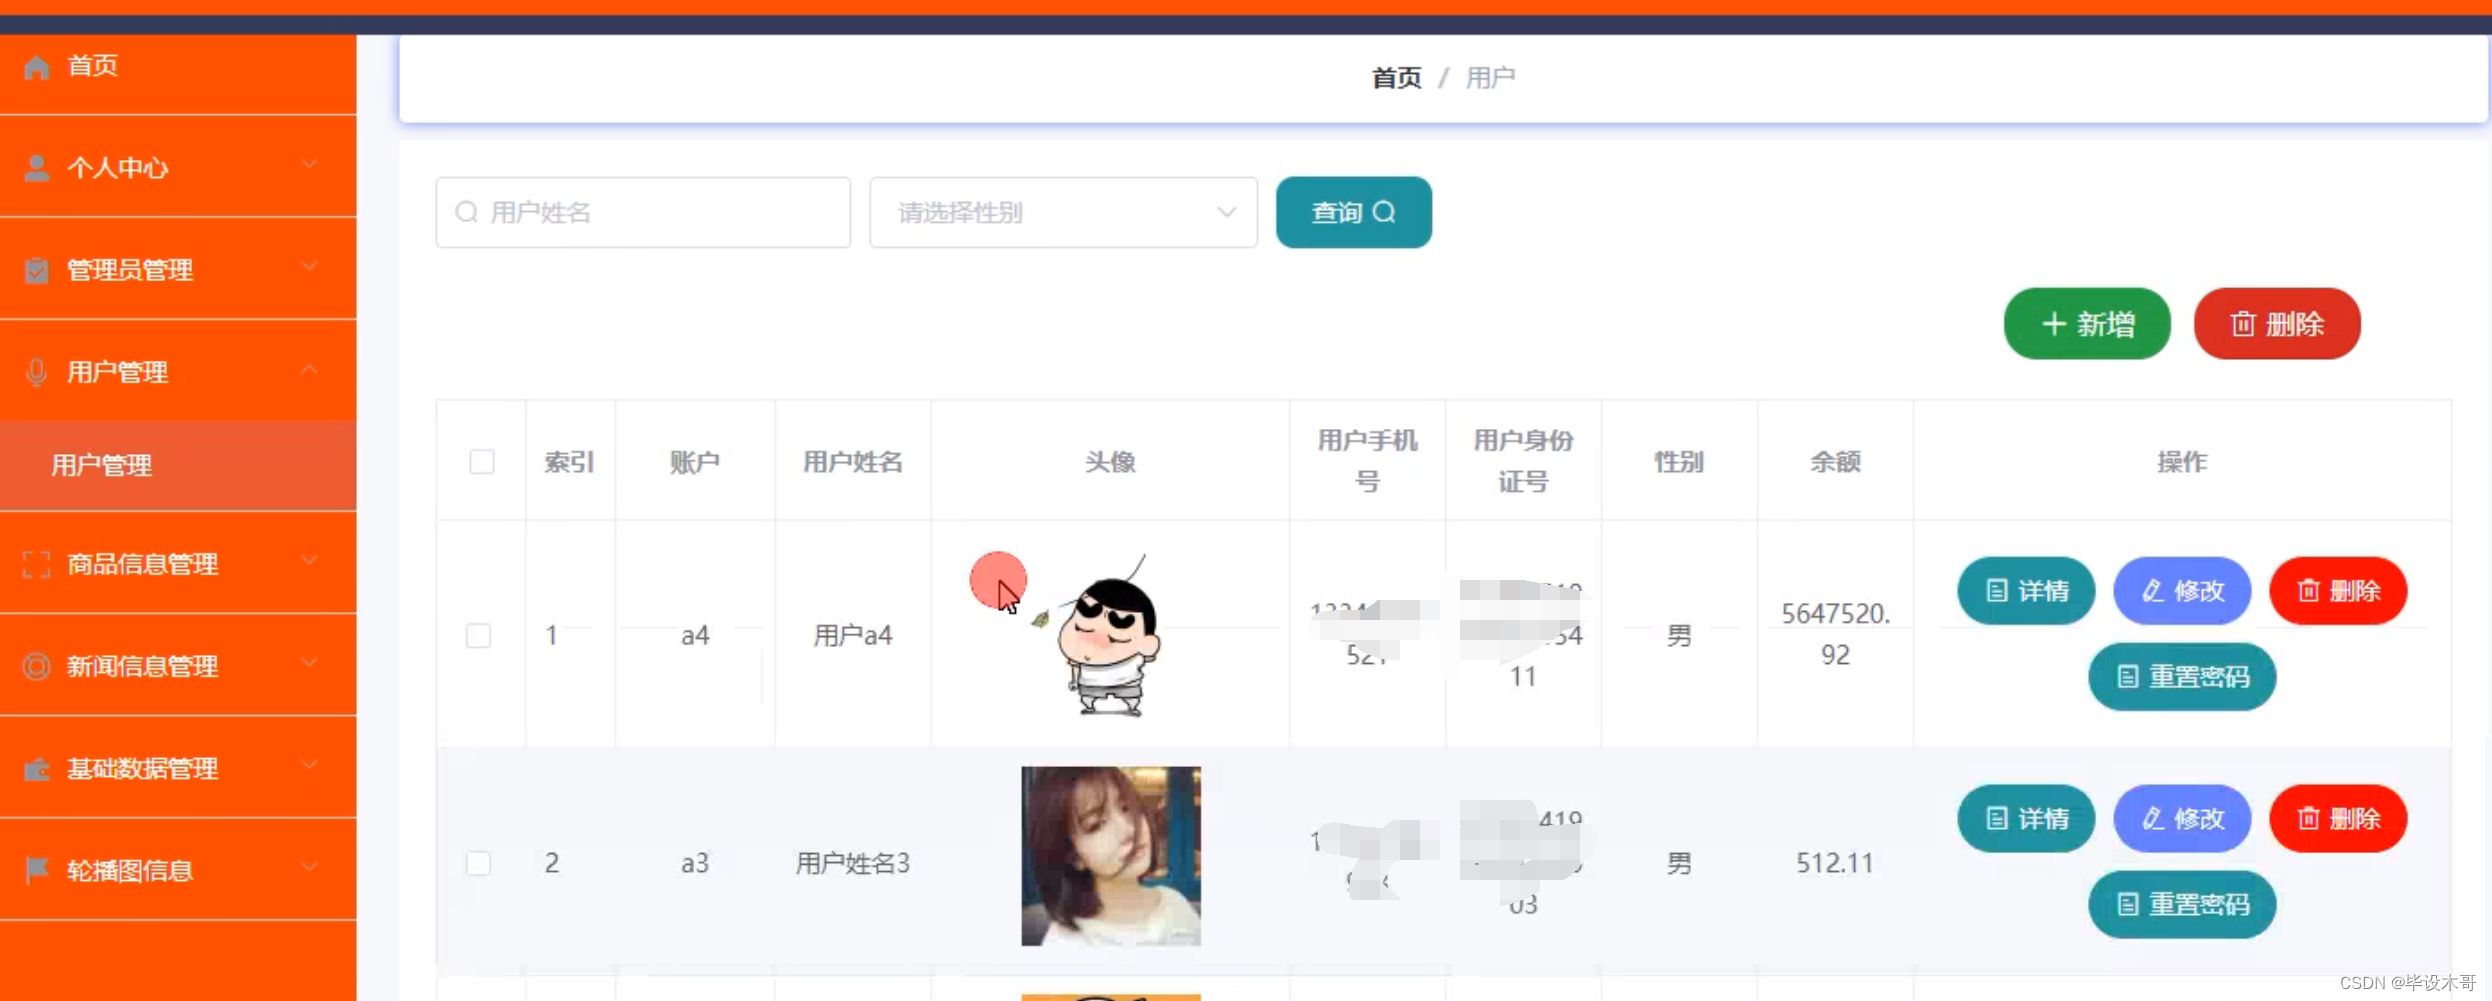Open the 请选择性别 gender dropdown

click(x=1063, y=212)
